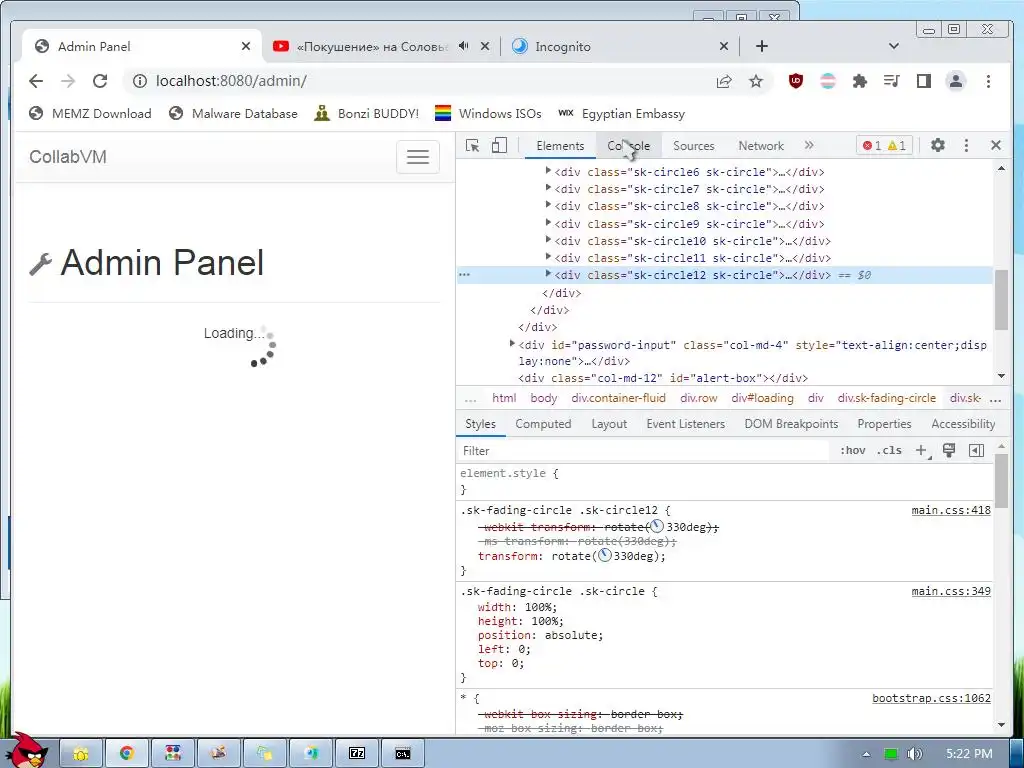Click the address bar URL field
Viewport: 1024px width, 768px height.
[418, 81]
